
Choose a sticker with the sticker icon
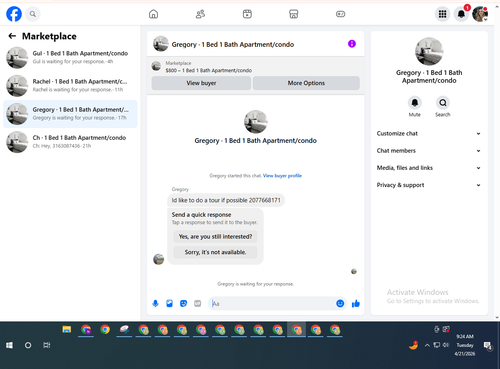click(x=183, y=303)
